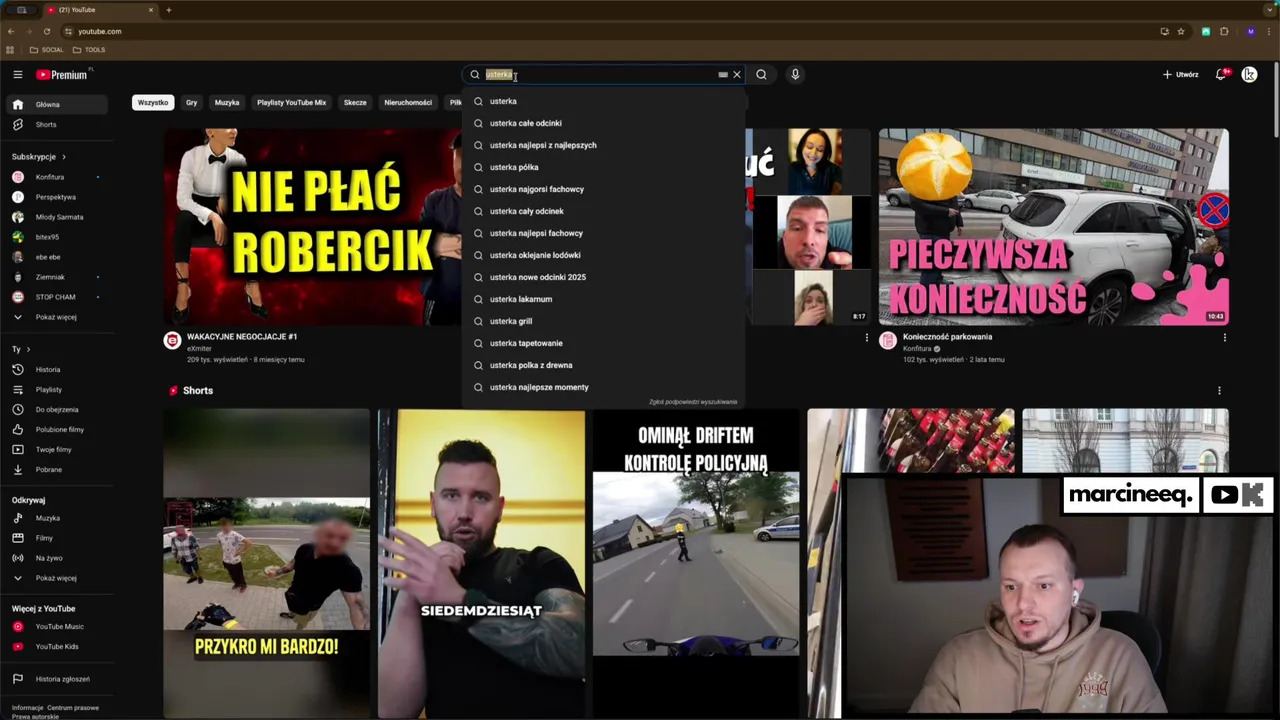Select the Gry filter chip
This screenshot has width=1280, height=720.
[x=191, y=102]
